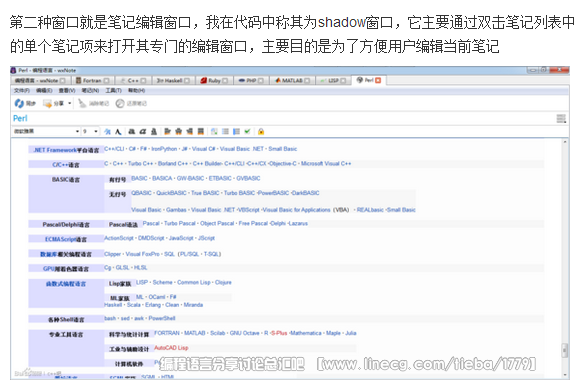
Task: Click the GW-BASIC link
Action: click(190, 178)
